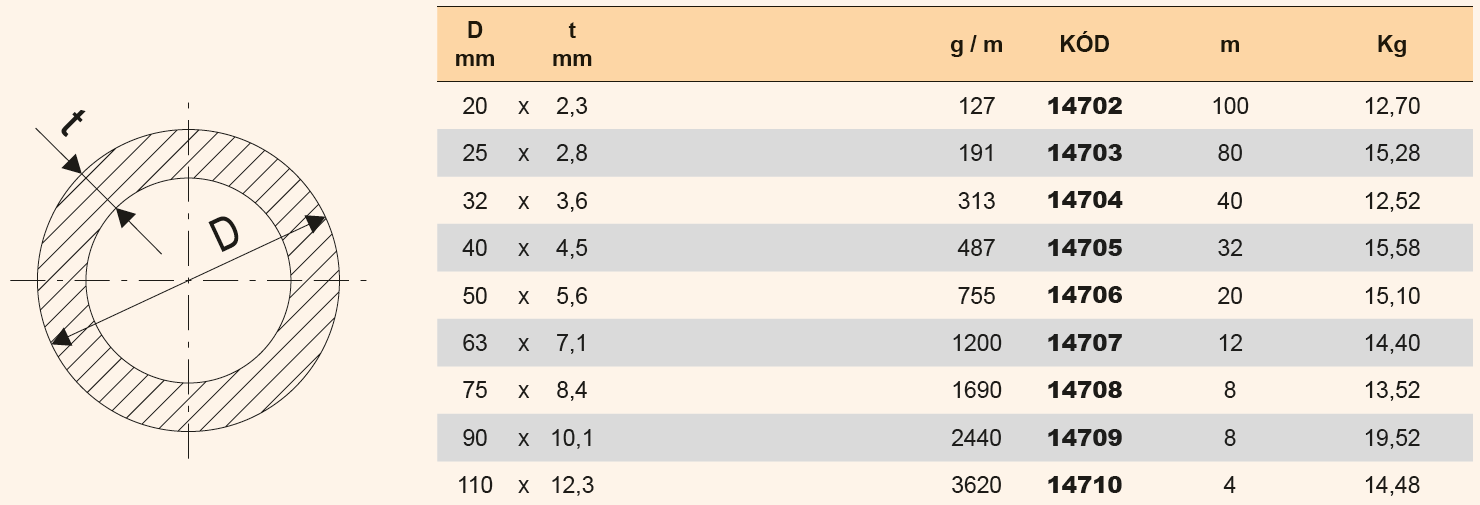The height and width of the screenshot is (505, 1480).
Task: Click the g / m column header
Action: point(976,46)
